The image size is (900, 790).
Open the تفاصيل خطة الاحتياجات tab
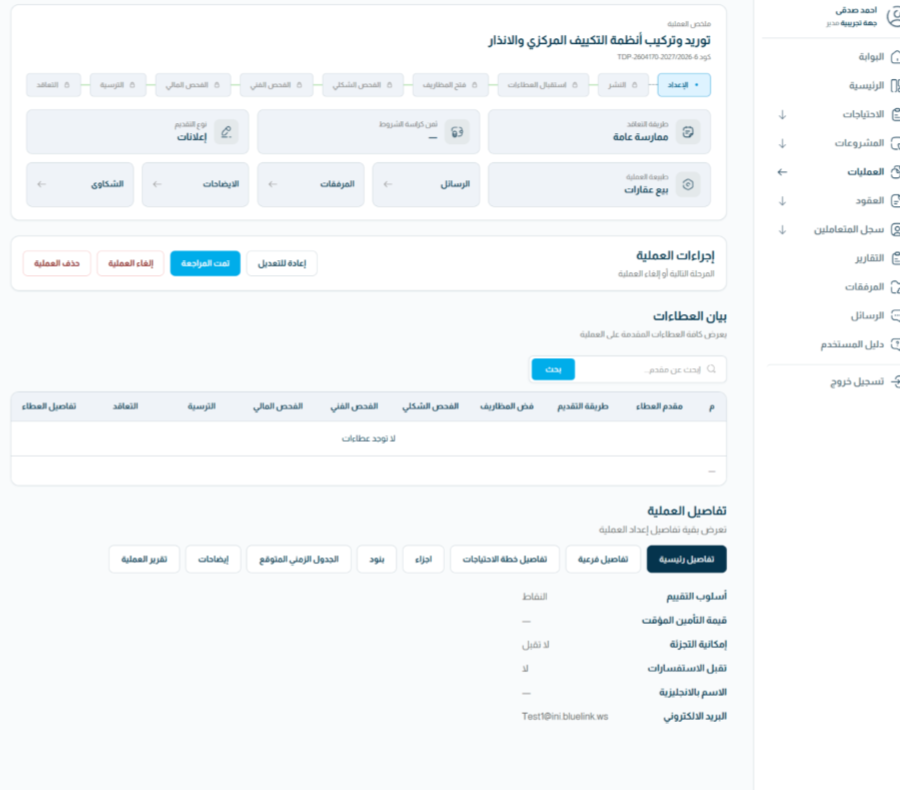pos(505,559)
